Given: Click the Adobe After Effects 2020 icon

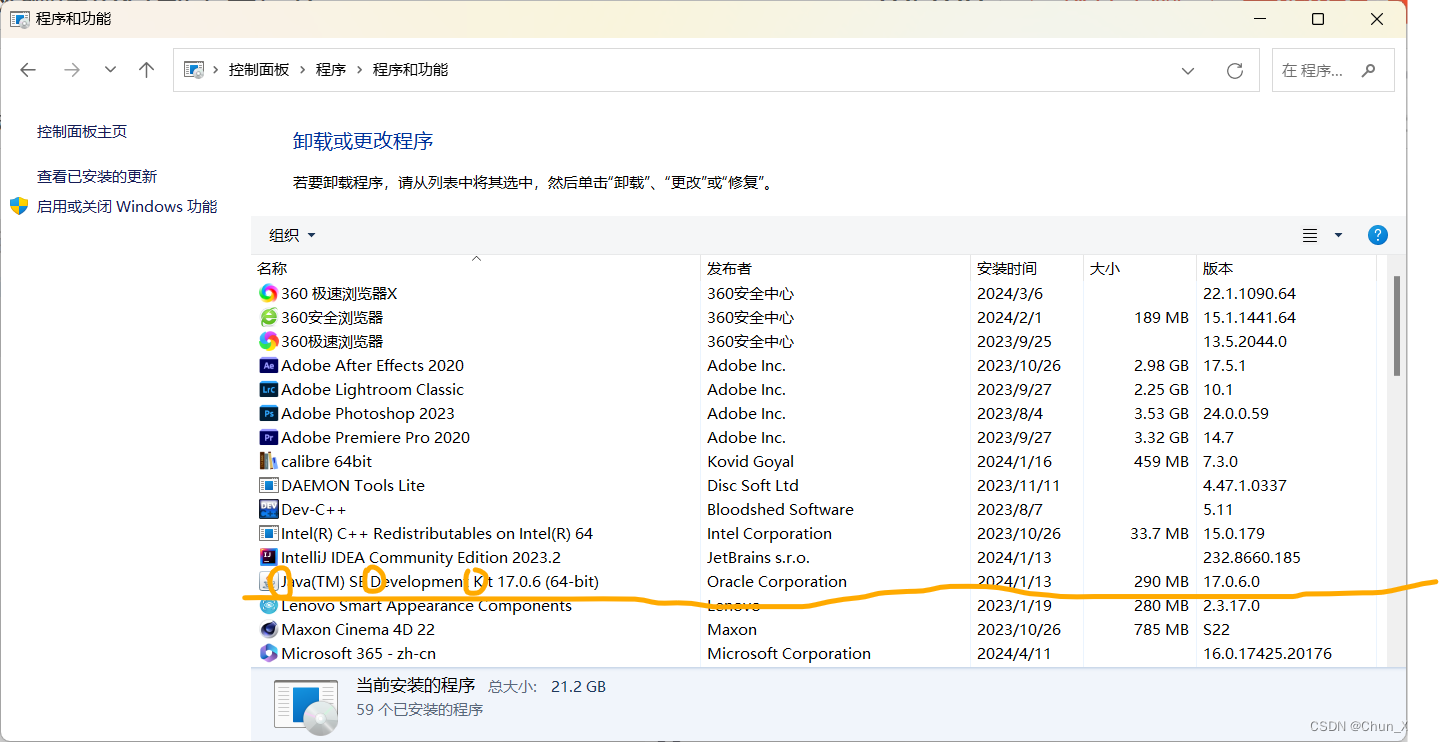Looking at the screenshot, I should coord(268,366).
